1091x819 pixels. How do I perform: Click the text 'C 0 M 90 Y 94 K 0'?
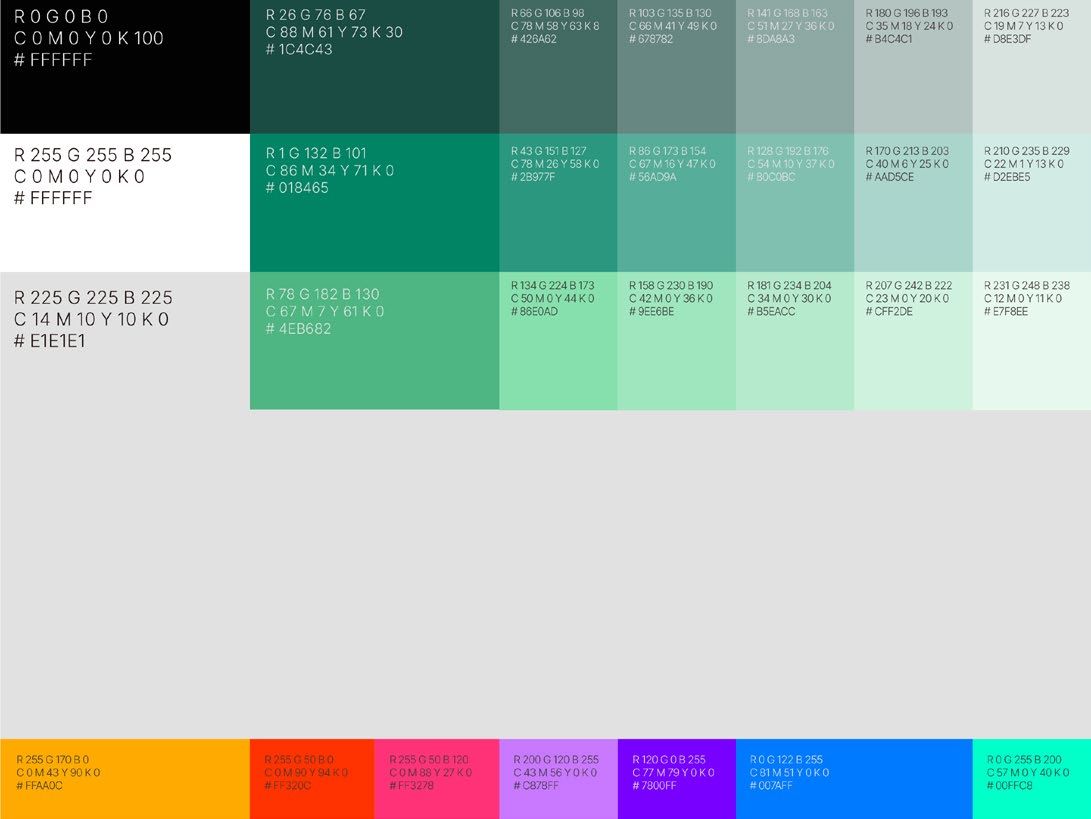point(306,772)
